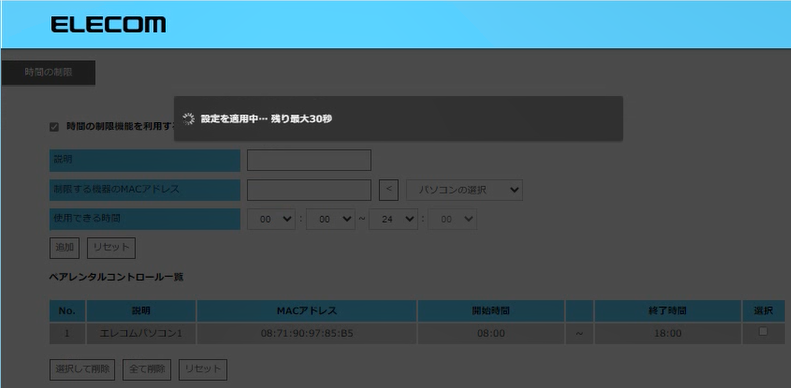Click the 追加 button

[x=65, y=248]
